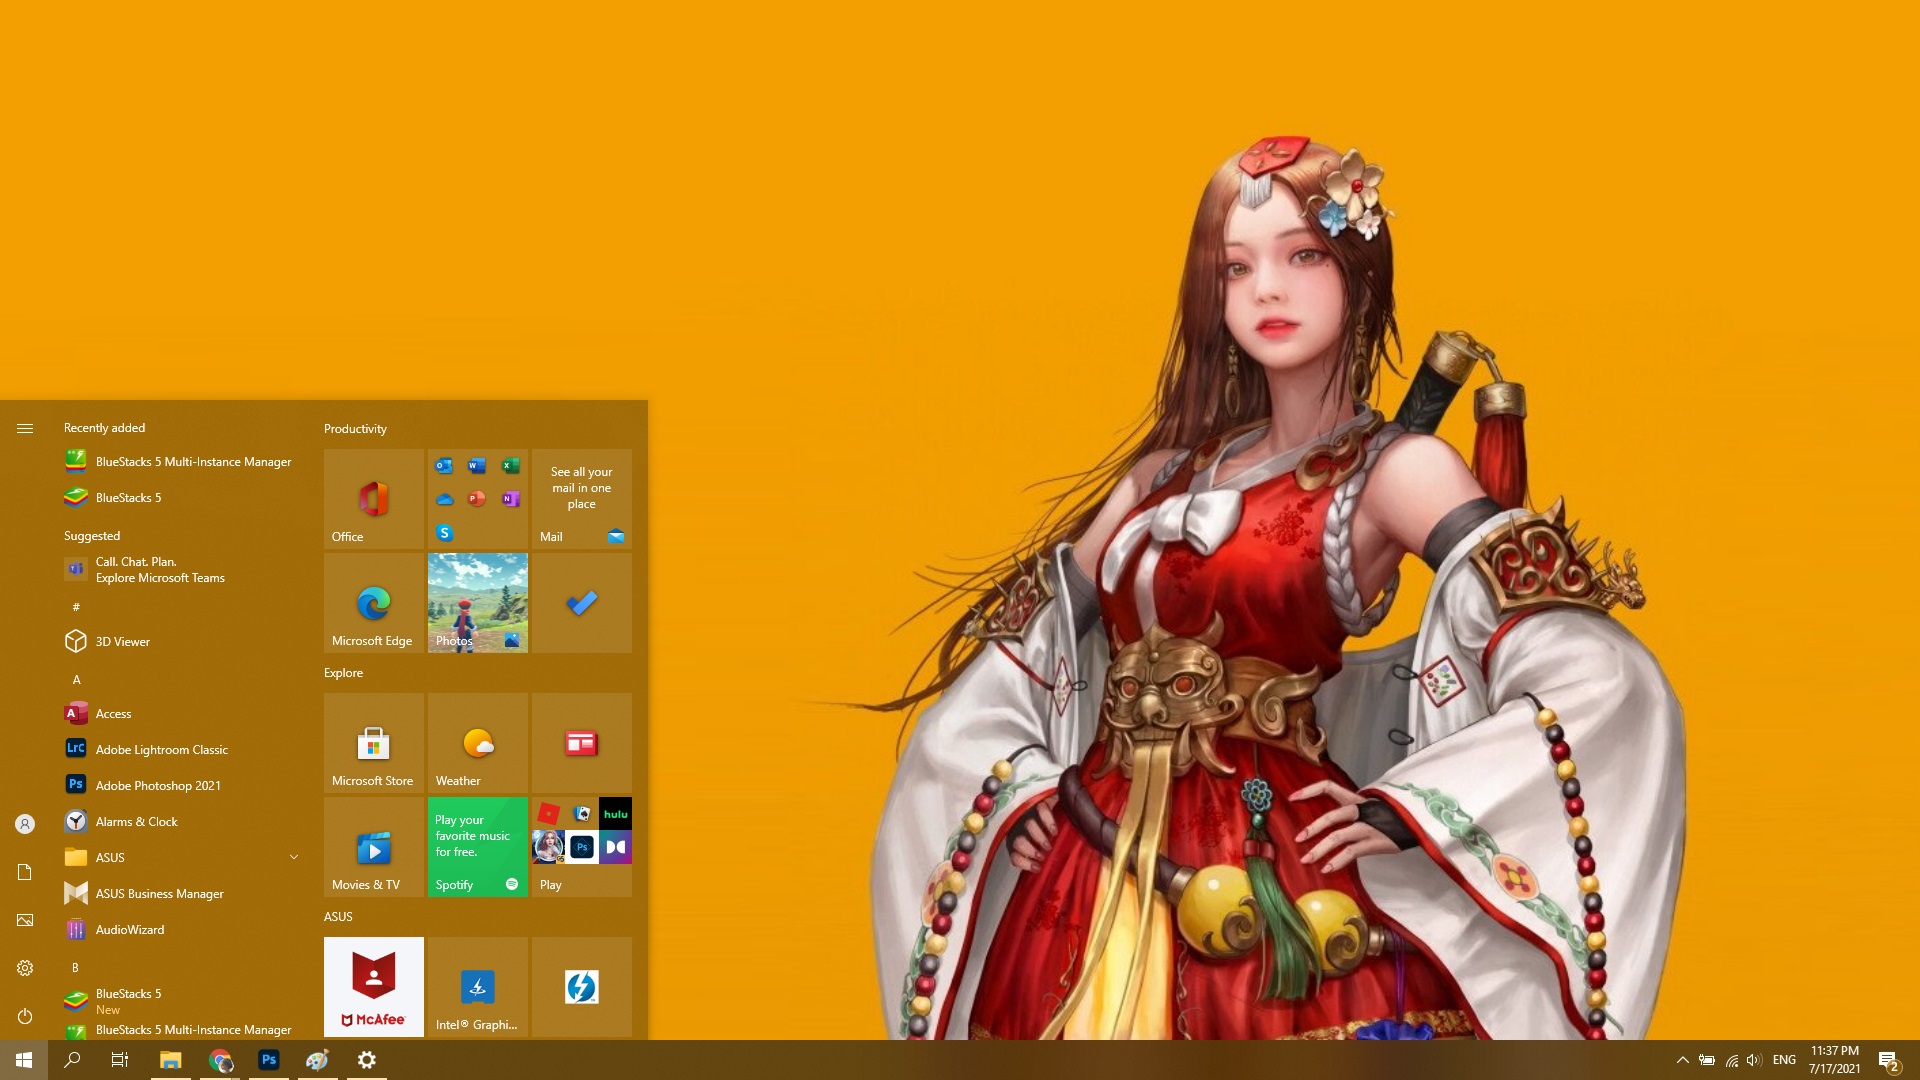
Task: Open hulu in the Play tile
Action: [x=615, y=814]
